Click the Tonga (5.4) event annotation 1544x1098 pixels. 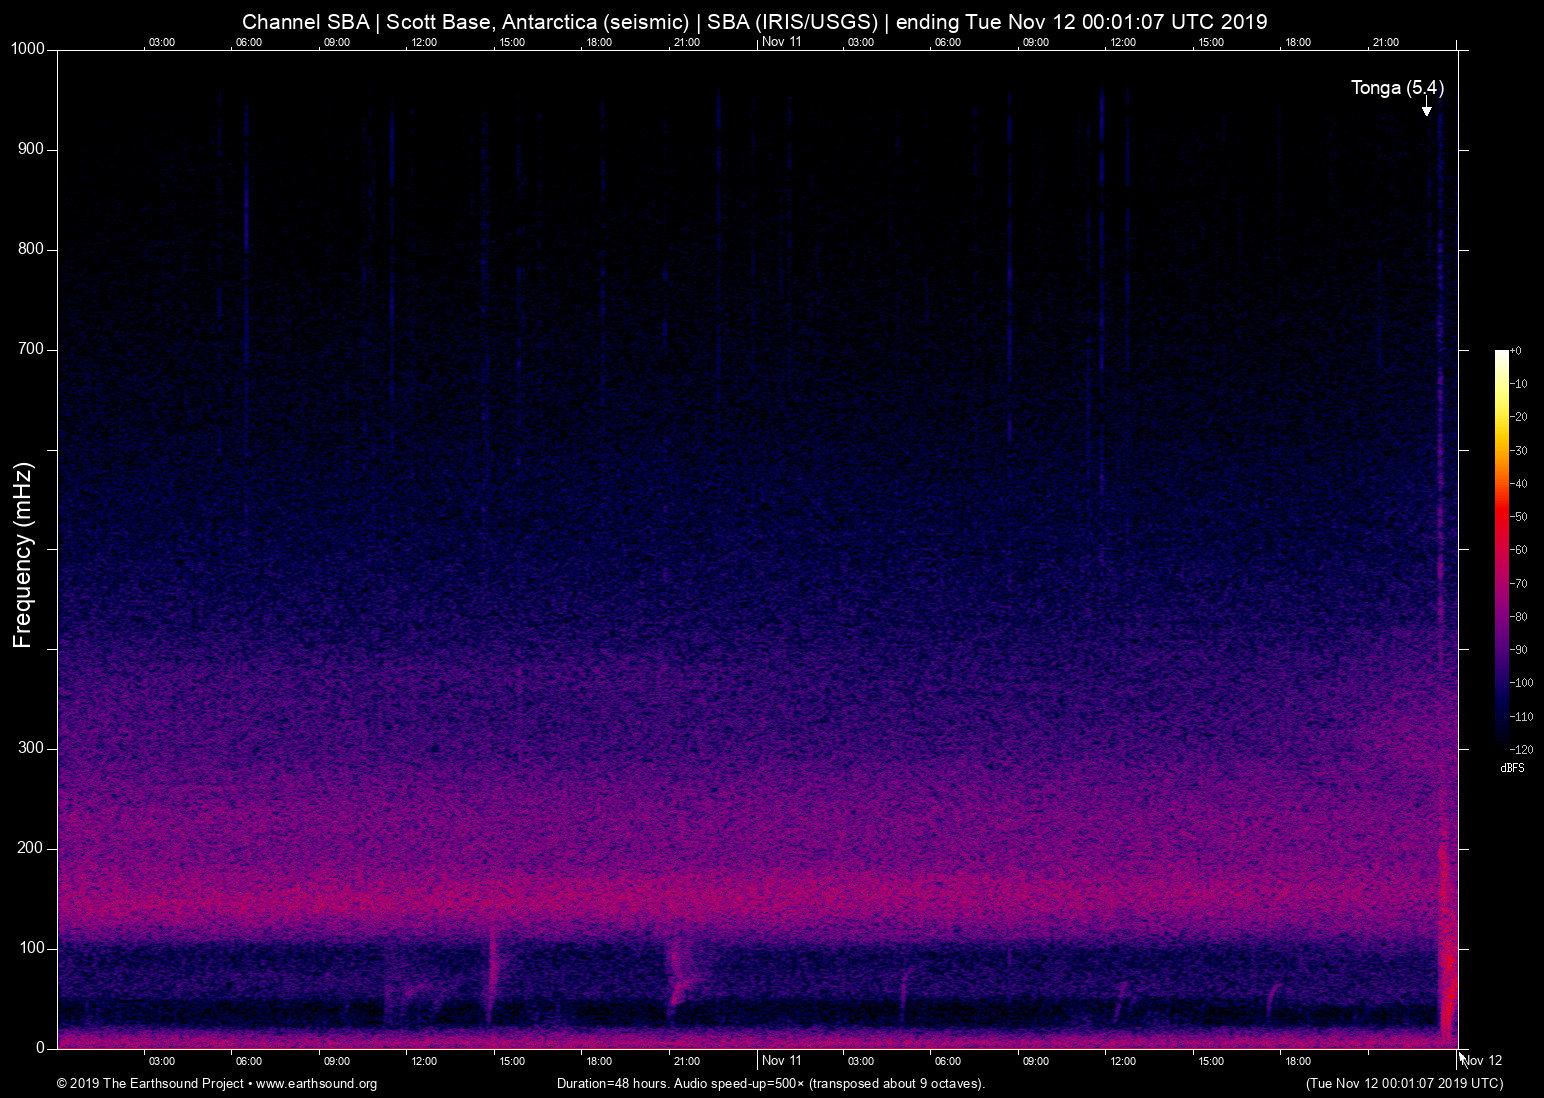tap(1397, 88)
